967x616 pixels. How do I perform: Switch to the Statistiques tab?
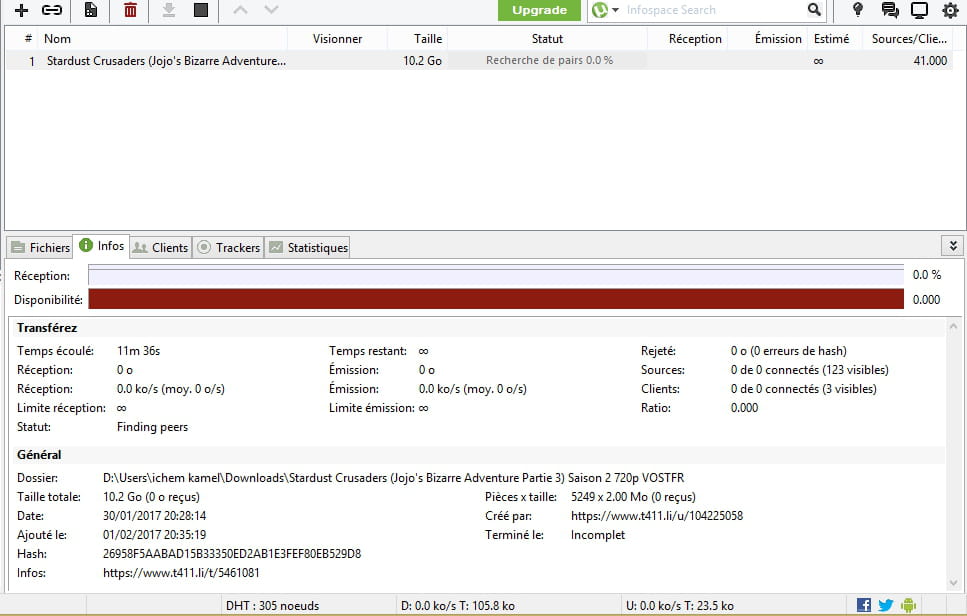coord(308,247)
